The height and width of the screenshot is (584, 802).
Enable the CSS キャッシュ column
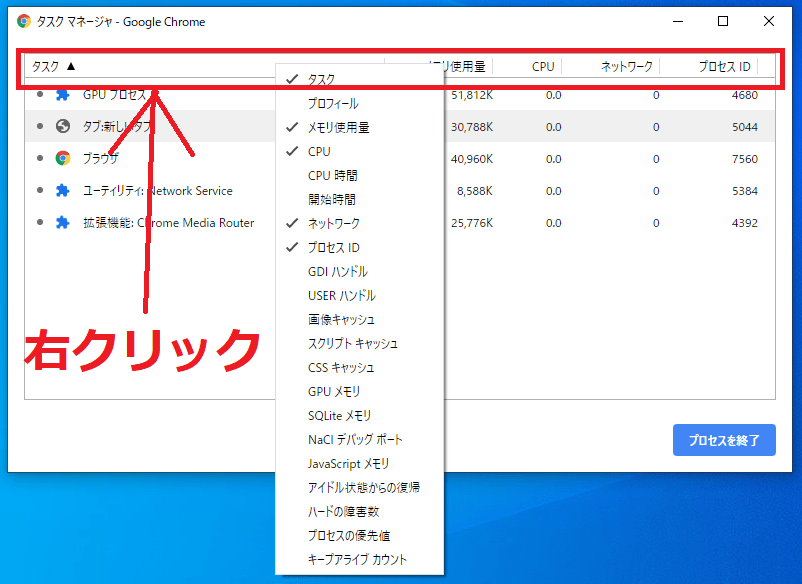[360, 368]
